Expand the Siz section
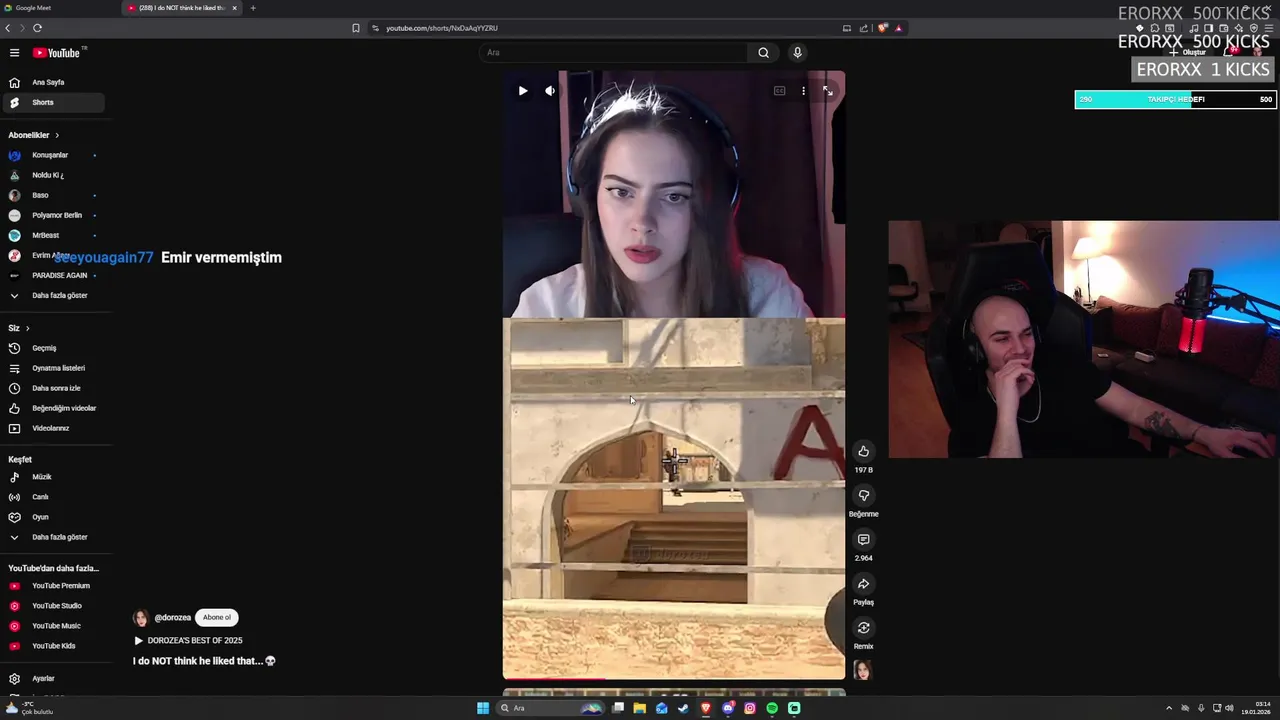Image resolution: width=1280 pixels, height=720 pixels. 19,328
